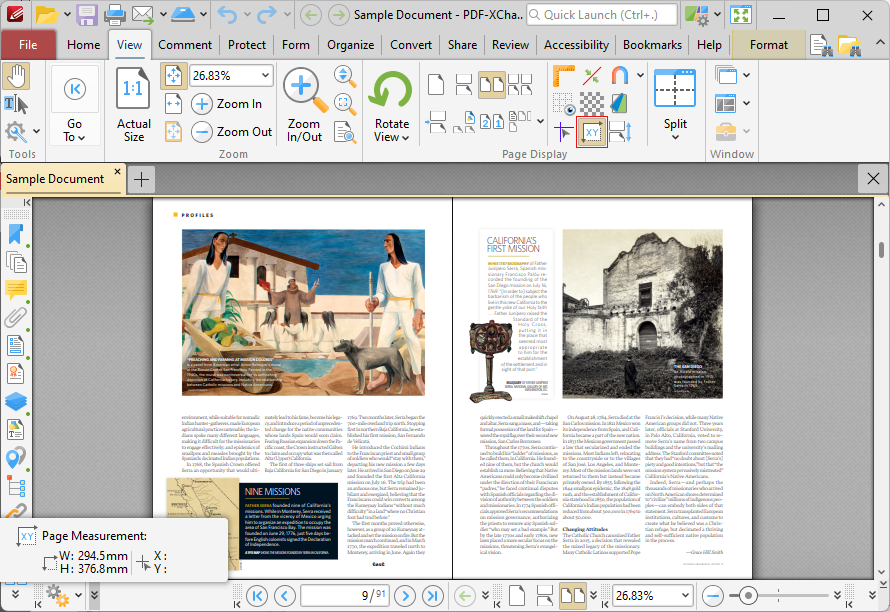Viewport: 890px width, 612px height.
Task: Click the Zoom In button
Action: tap(226, 104)
